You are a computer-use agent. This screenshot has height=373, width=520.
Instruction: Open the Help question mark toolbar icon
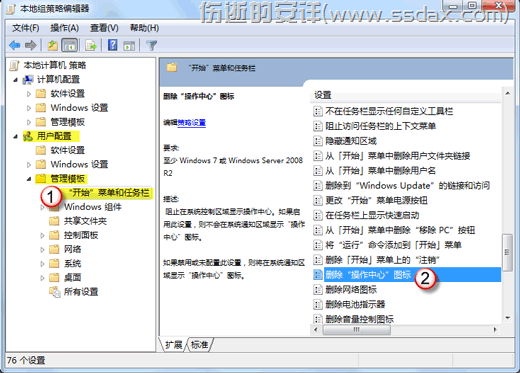tap(113, 45)
